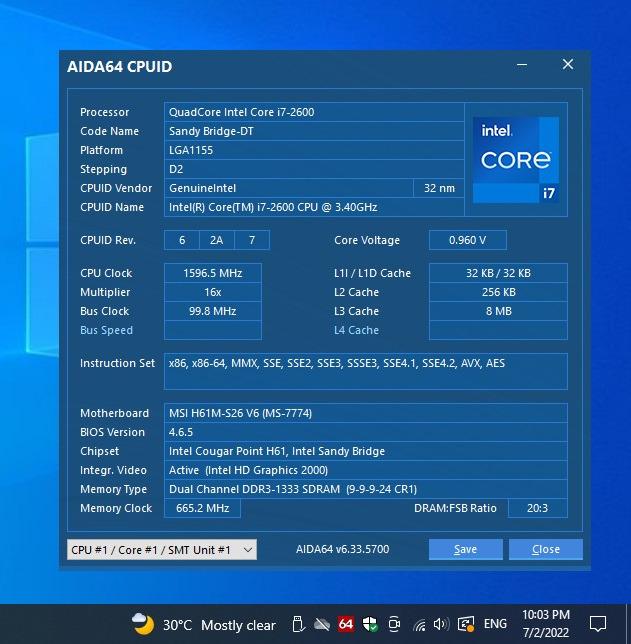
Task: Click the BIOS Version 4.6.5 field
Action: (366, 432)
